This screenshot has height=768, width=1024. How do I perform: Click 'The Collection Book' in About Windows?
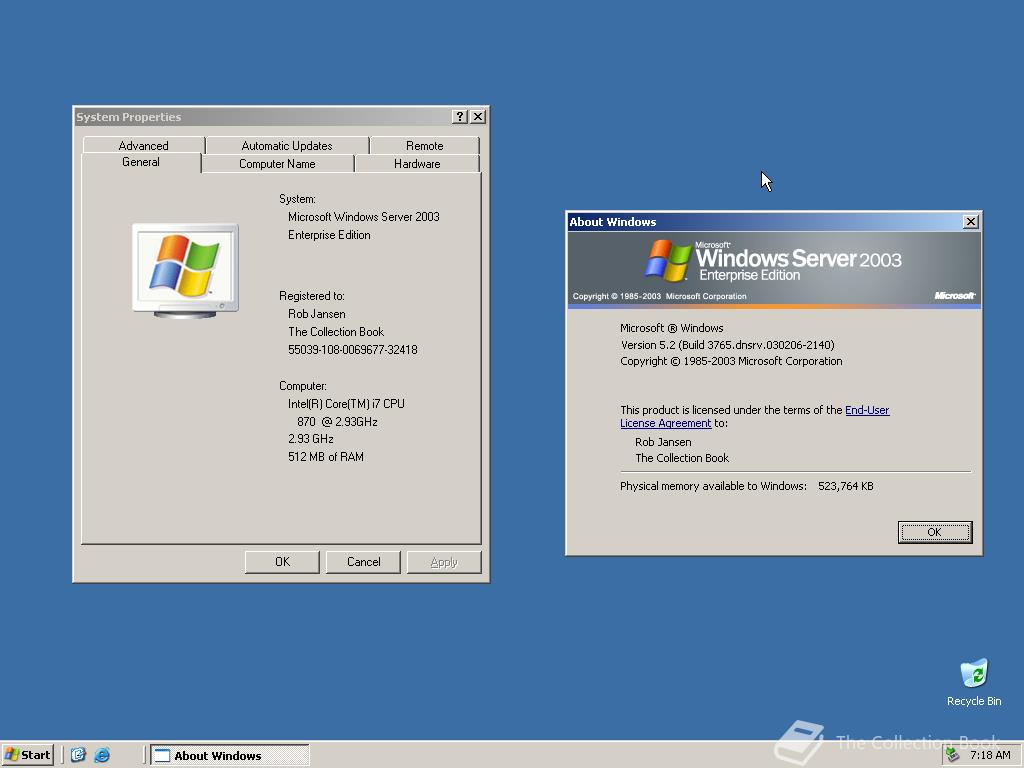(682, 458)
